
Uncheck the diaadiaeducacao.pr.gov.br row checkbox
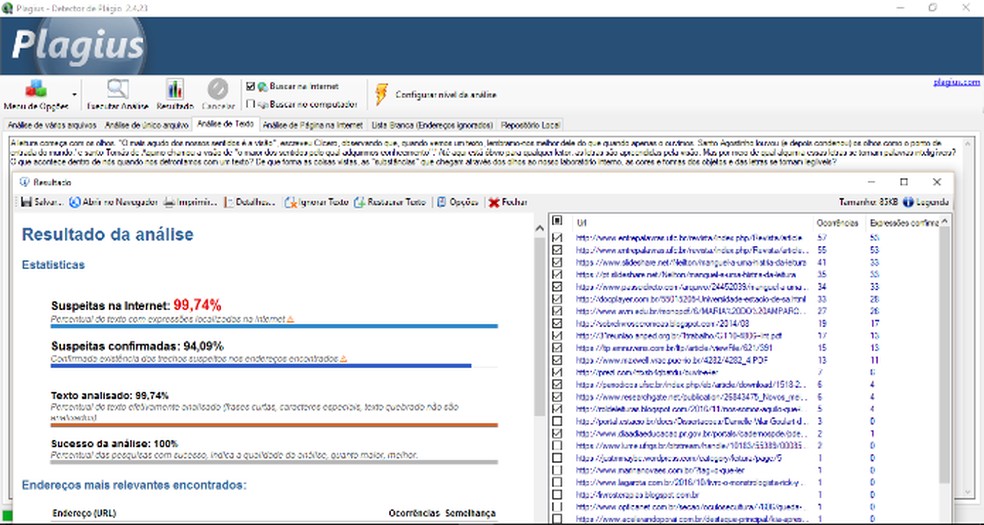coord(557,433)
